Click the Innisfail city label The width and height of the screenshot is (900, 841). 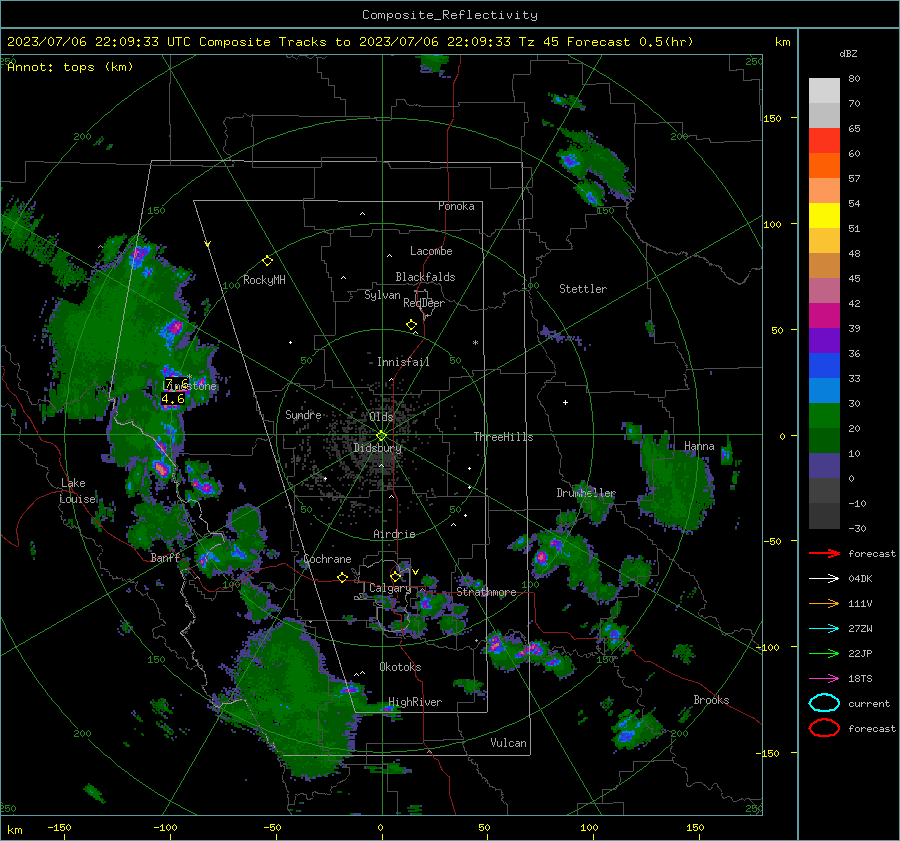pos(403,362)
